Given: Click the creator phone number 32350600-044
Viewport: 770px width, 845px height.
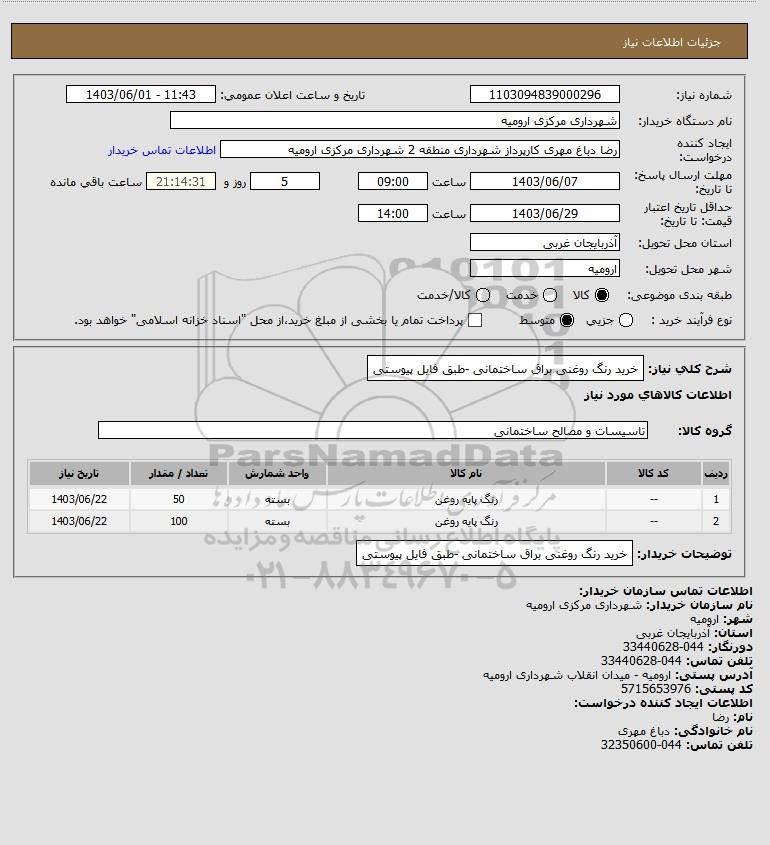Looking at the screenshot, I should click(641, 745).
